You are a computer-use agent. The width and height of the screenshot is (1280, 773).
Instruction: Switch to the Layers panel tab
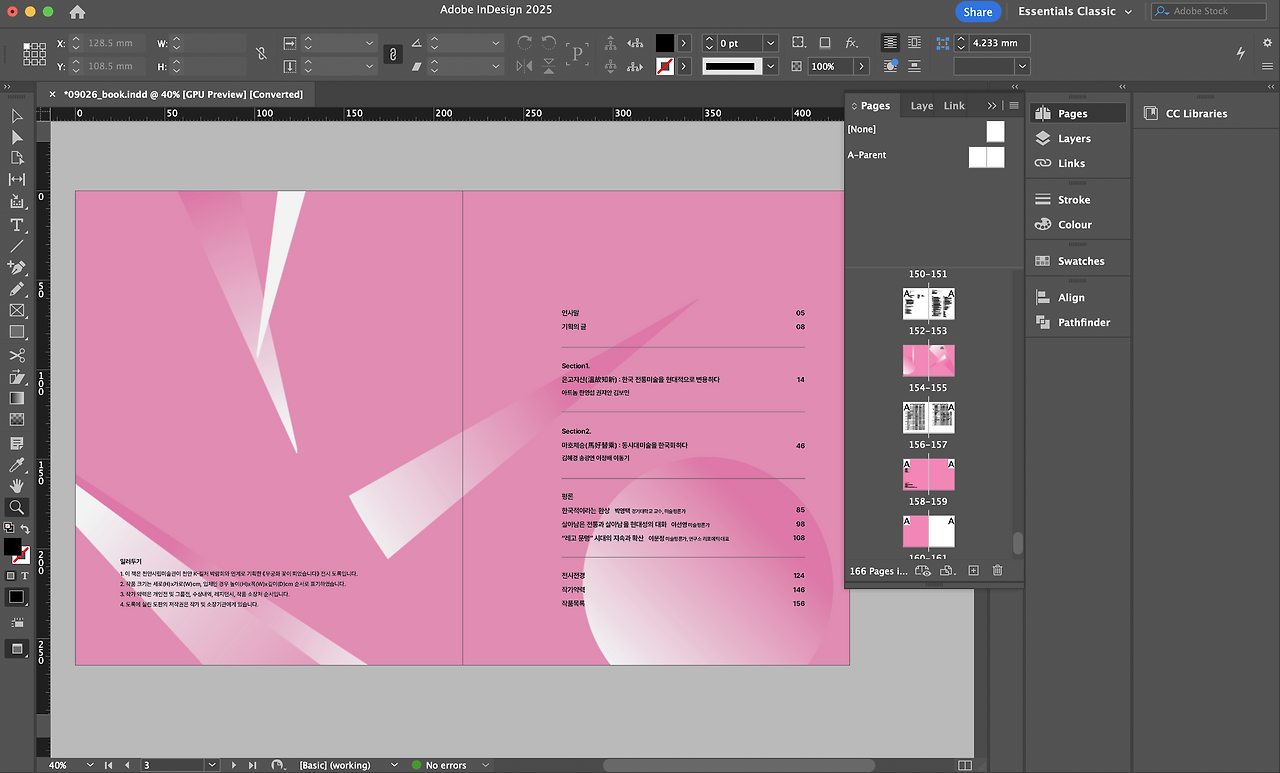pyautogui.click(x=921, y=105)
